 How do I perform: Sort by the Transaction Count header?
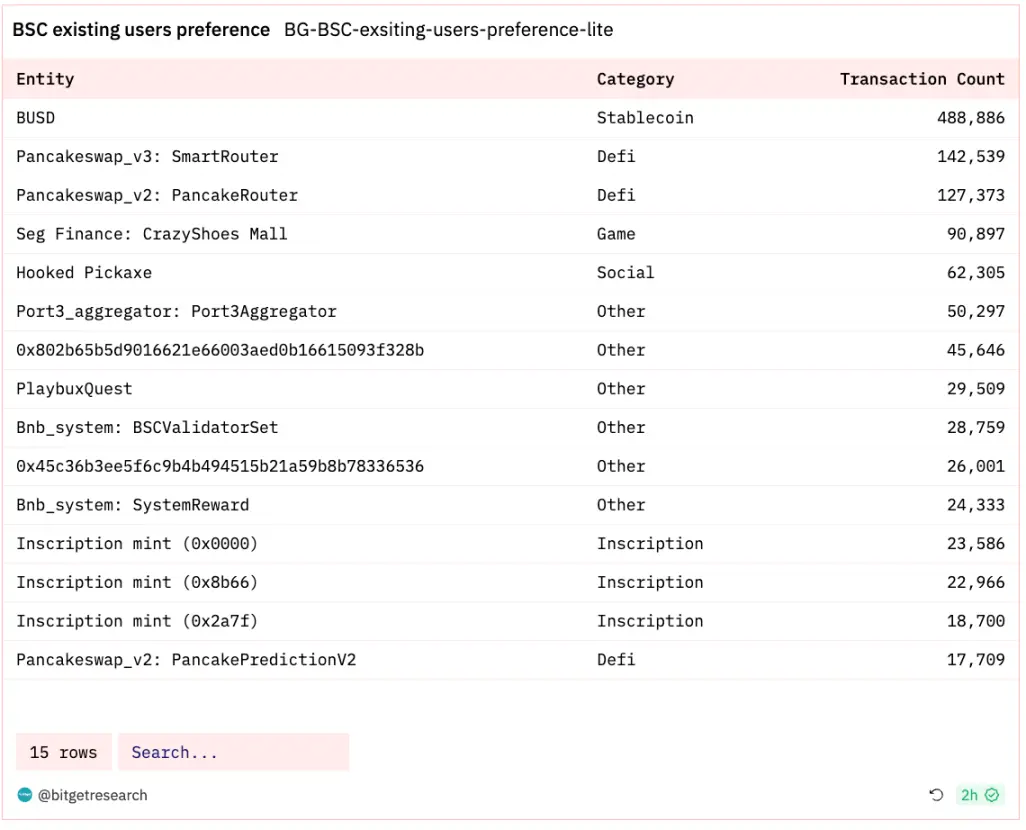[921, 79]
